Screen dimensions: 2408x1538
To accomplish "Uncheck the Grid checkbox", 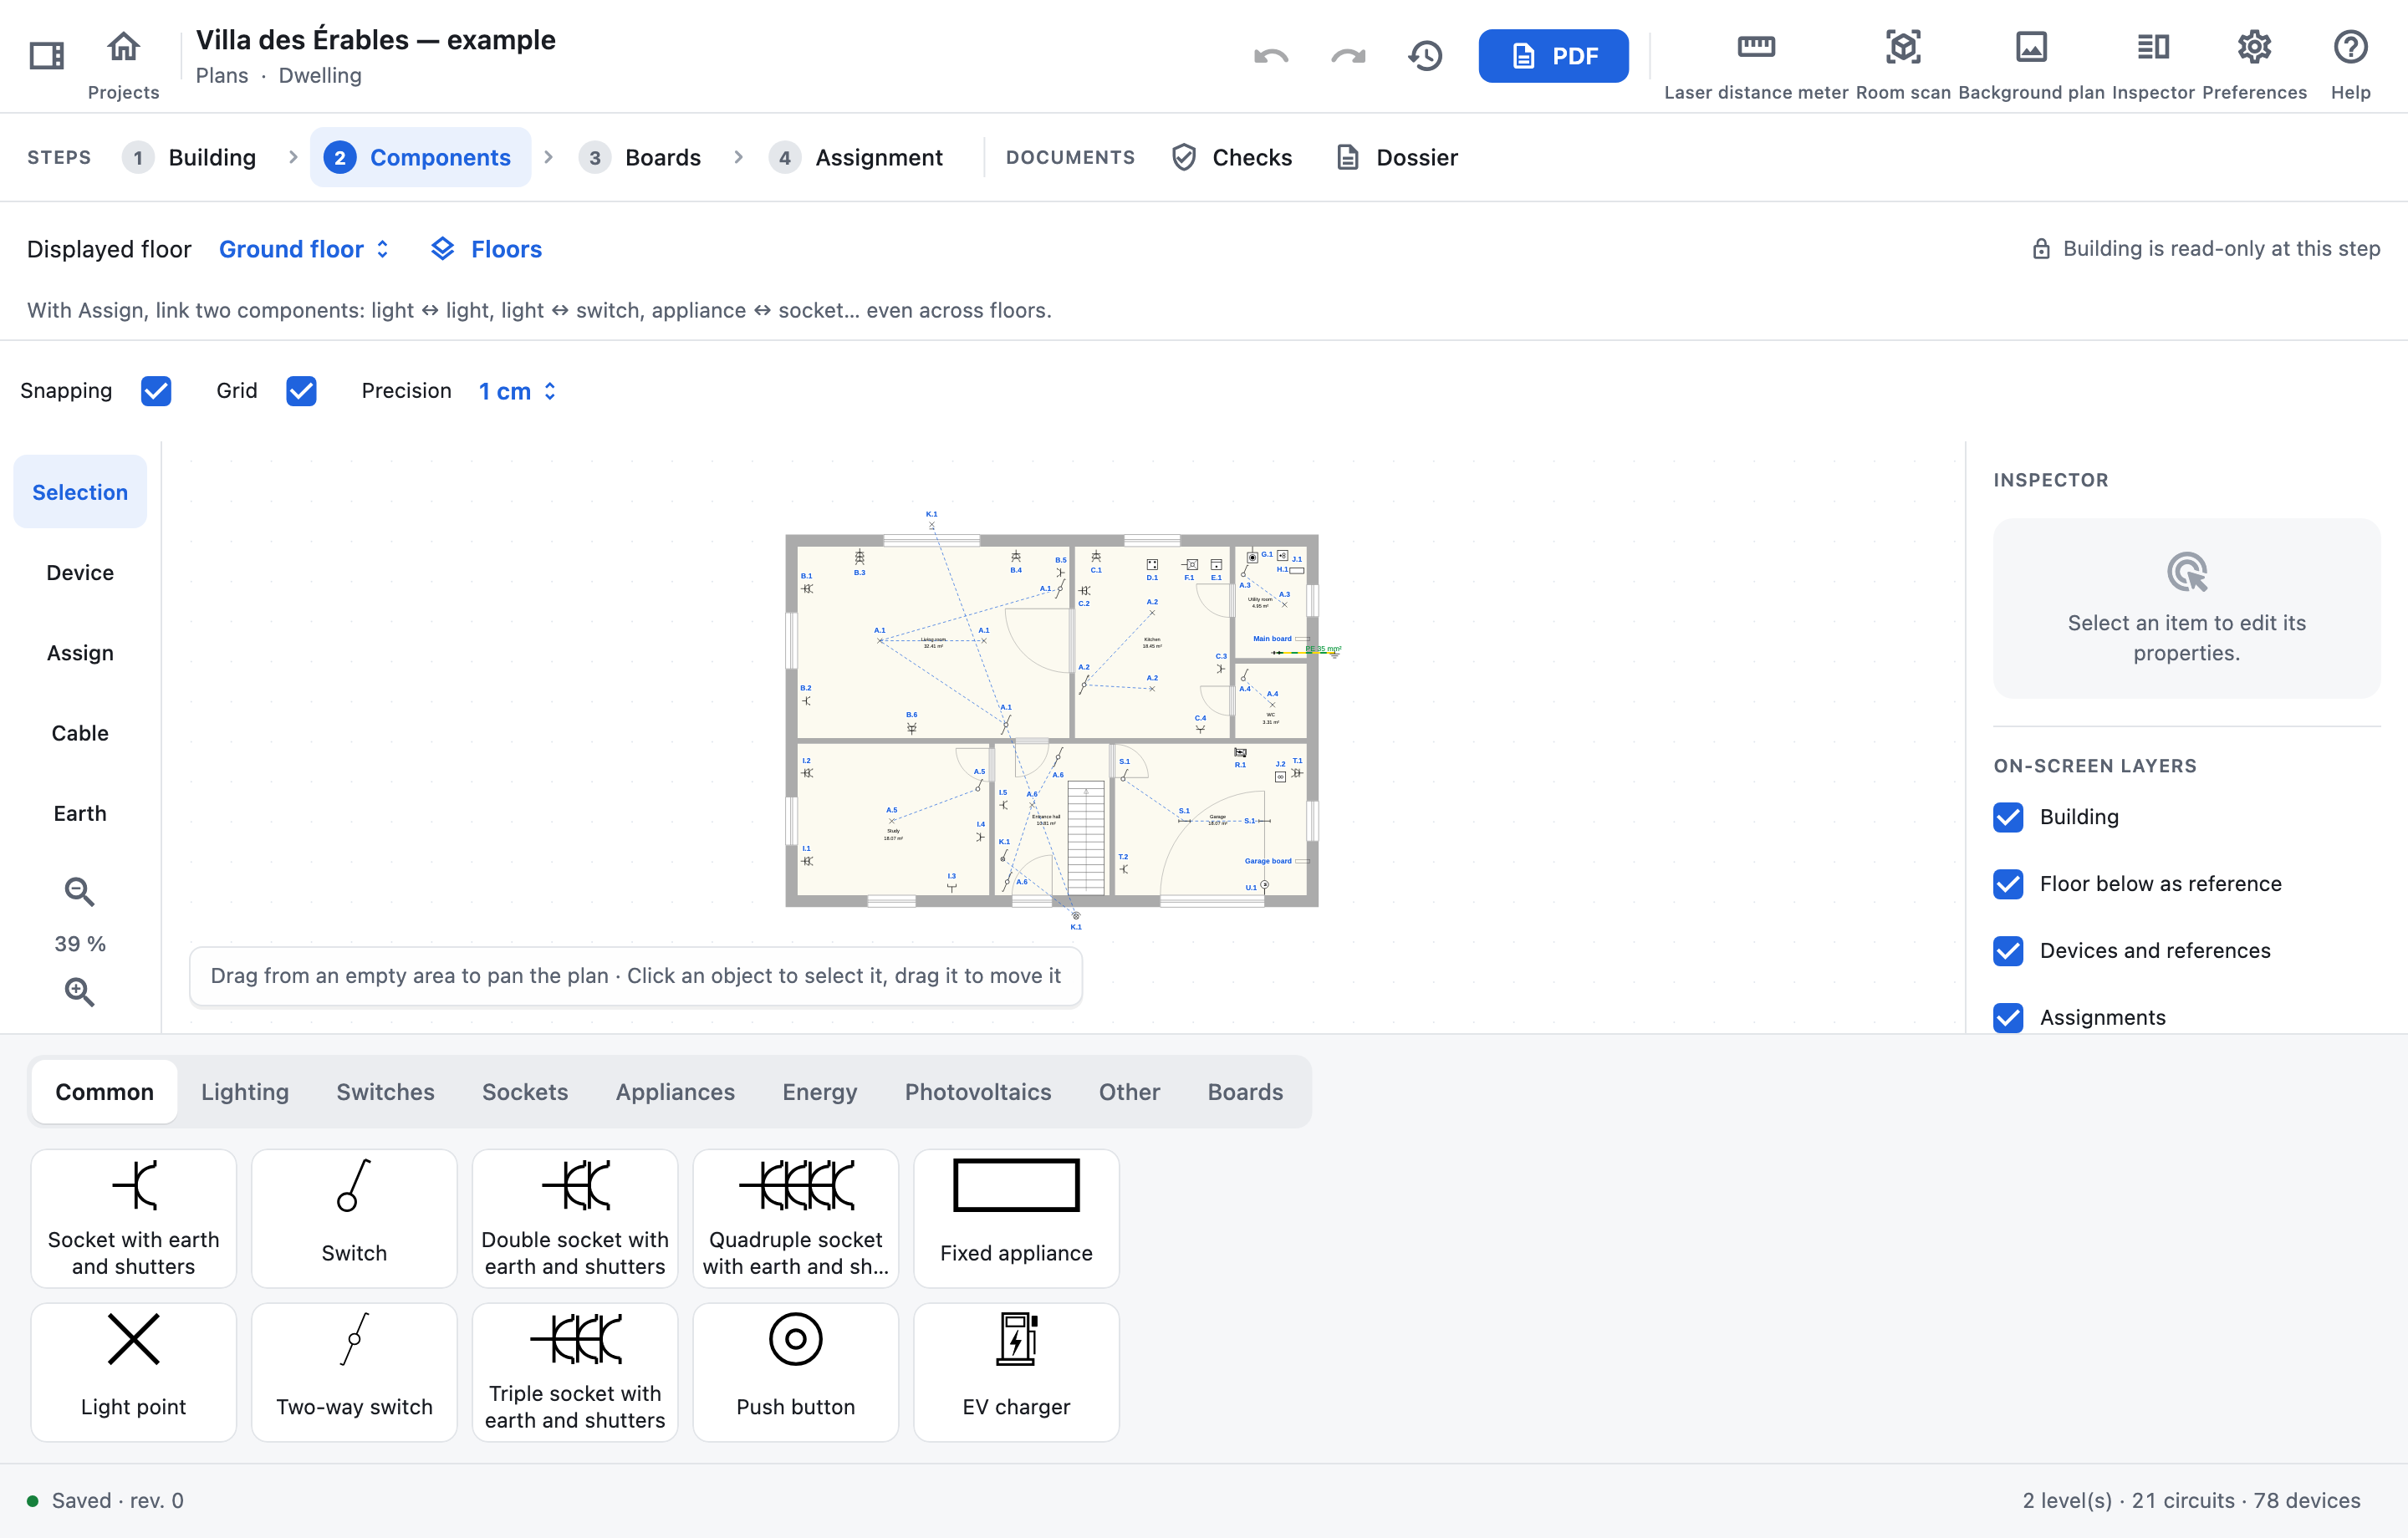I will click(301, 391).
